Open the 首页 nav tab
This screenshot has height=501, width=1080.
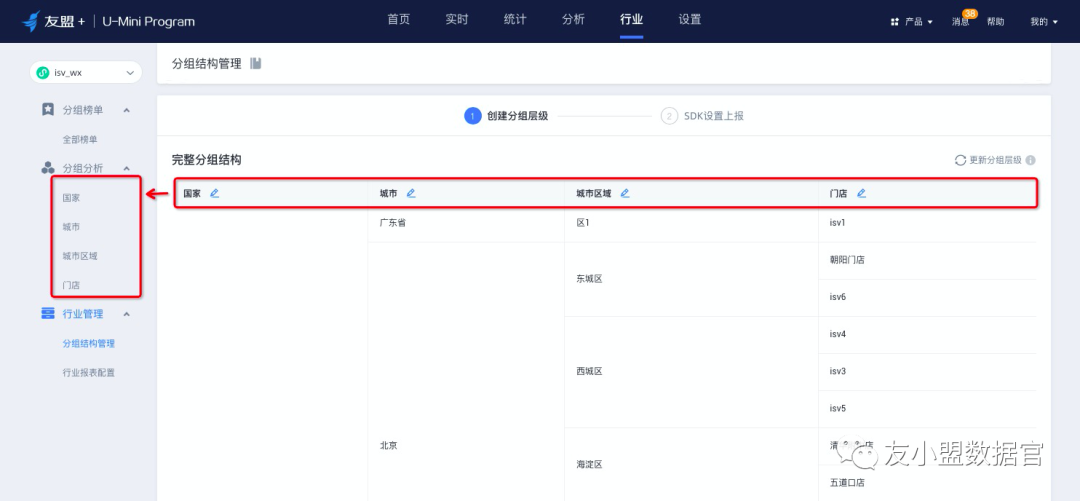399,19
